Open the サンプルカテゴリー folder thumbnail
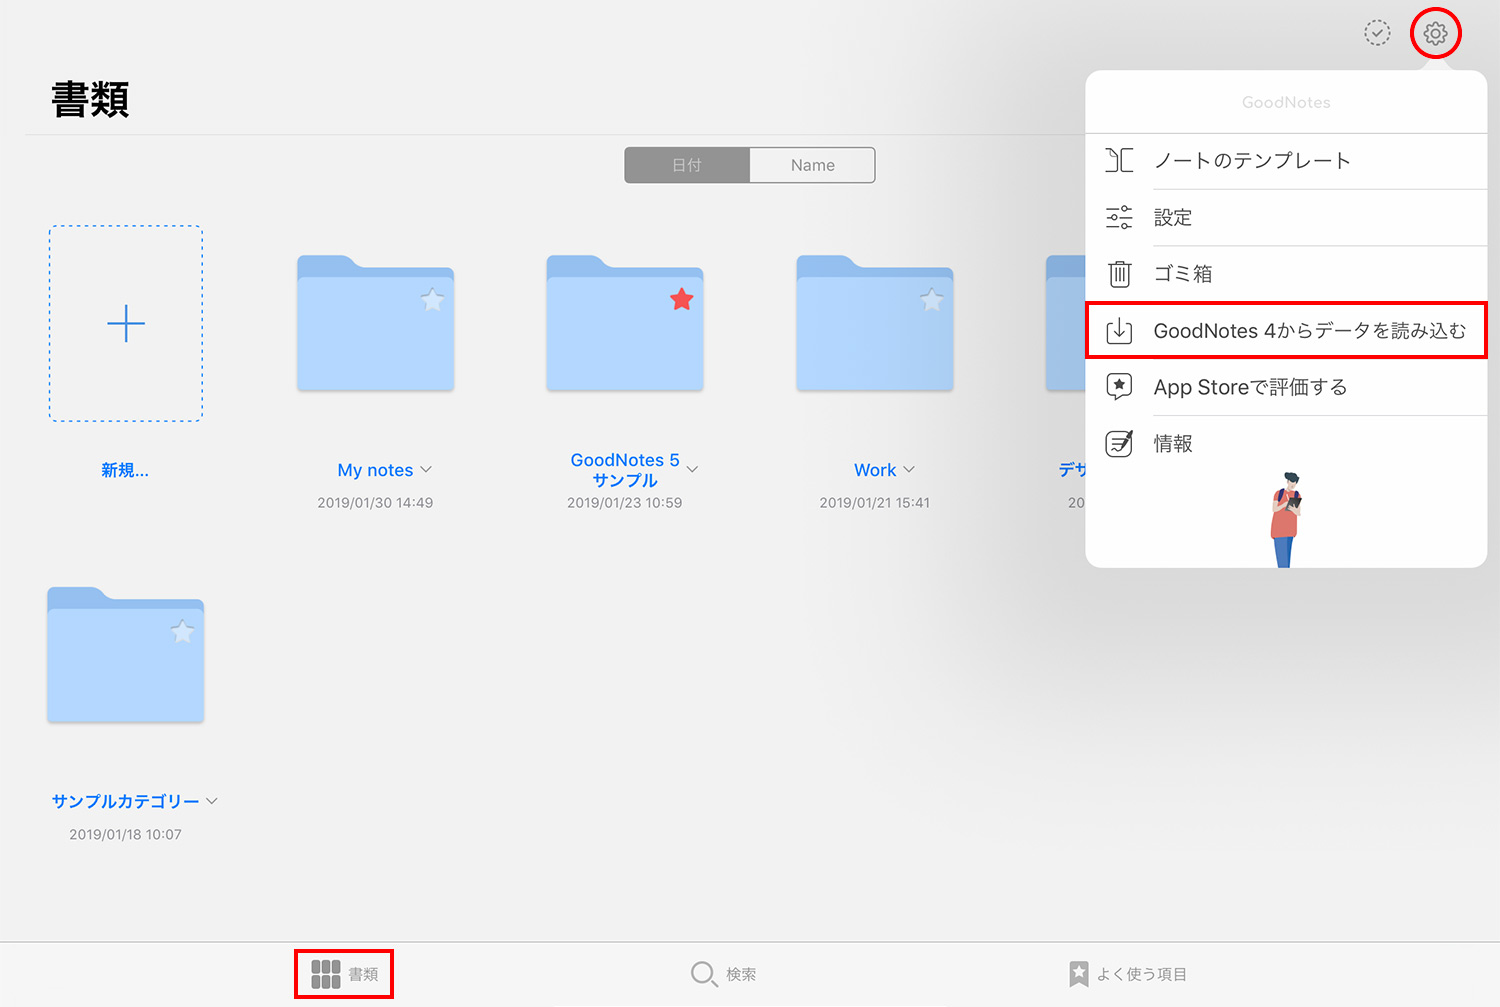Viewport: 1500px width, 1007px height. 125,655
